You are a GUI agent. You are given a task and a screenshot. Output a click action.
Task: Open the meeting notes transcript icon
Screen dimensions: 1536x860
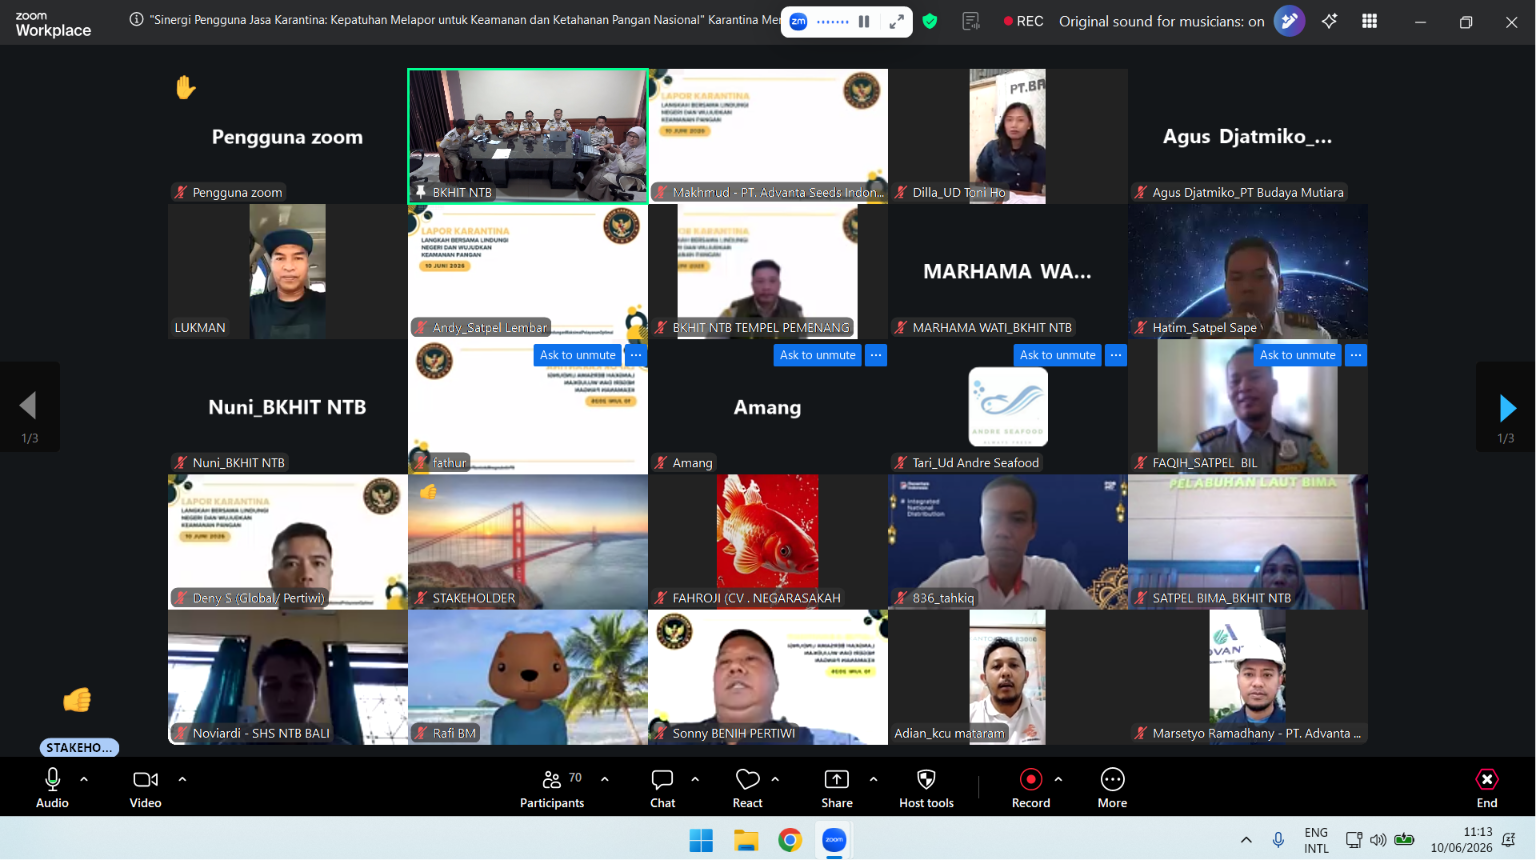pos(970,21)
